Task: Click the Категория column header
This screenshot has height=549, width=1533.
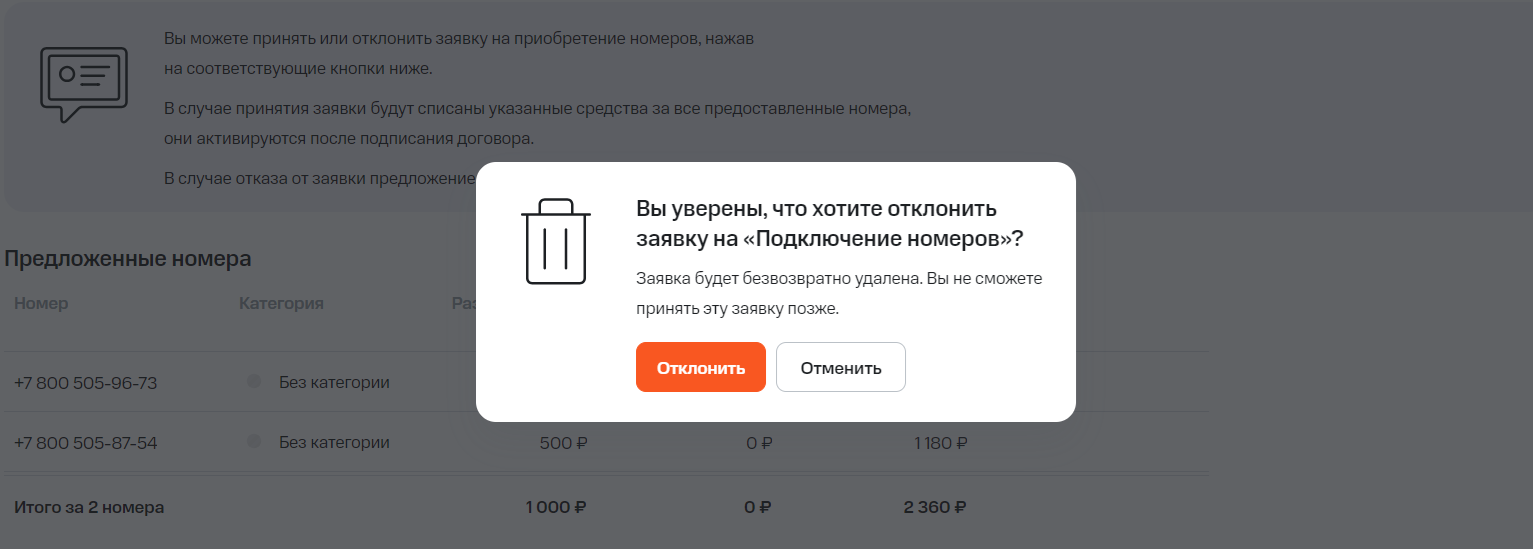Action: 281,303
